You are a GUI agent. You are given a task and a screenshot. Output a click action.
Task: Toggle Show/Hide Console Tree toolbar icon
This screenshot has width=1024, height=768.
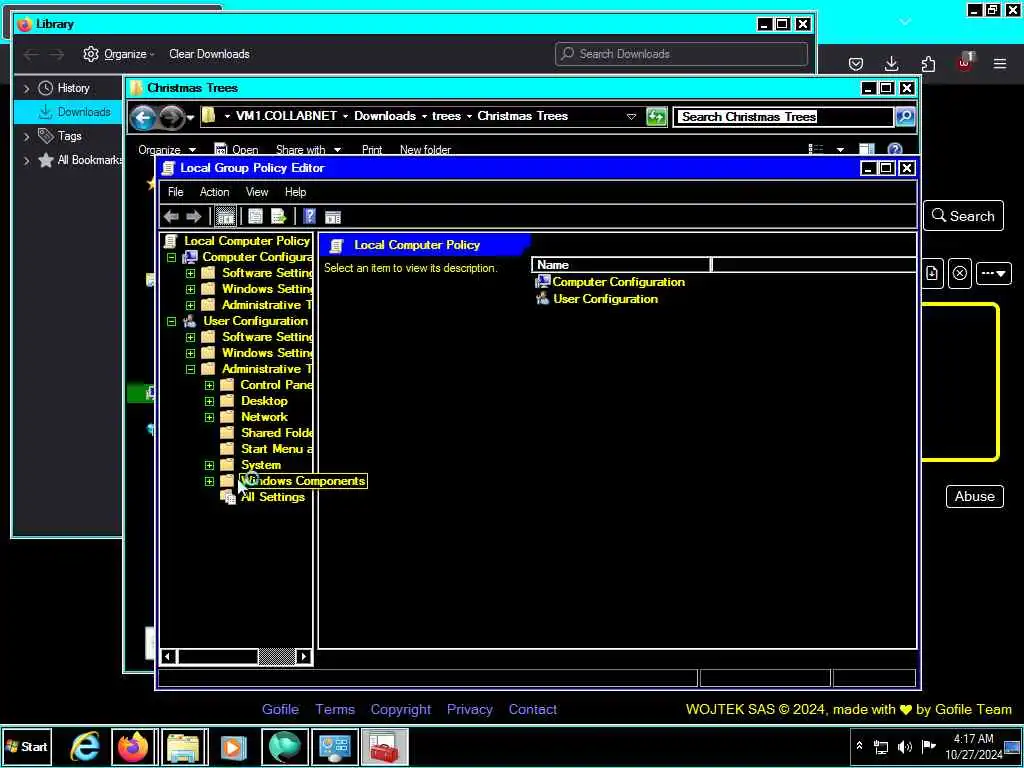click(x=225, y=216)
